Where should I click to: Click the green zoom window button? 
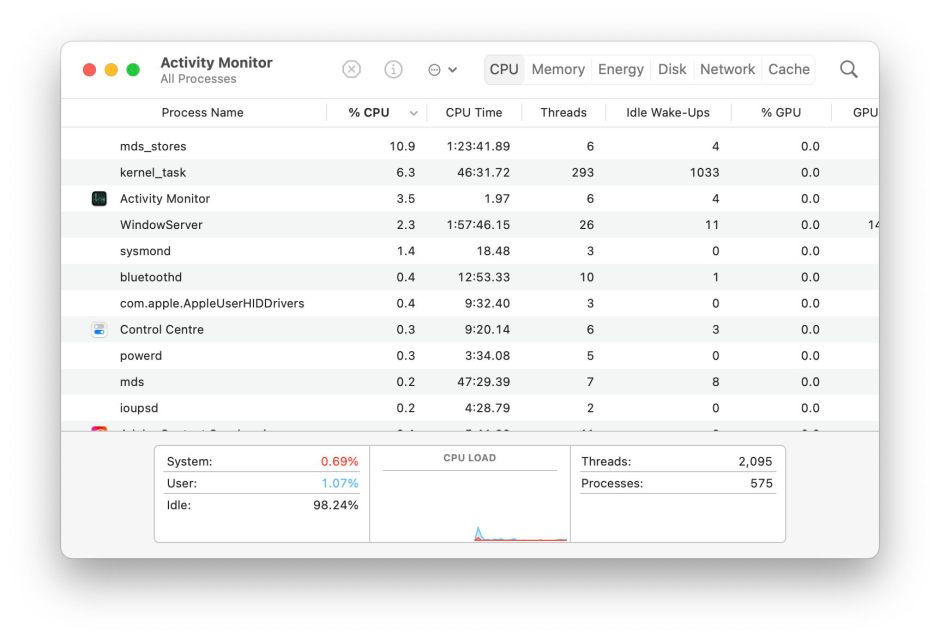133,70
